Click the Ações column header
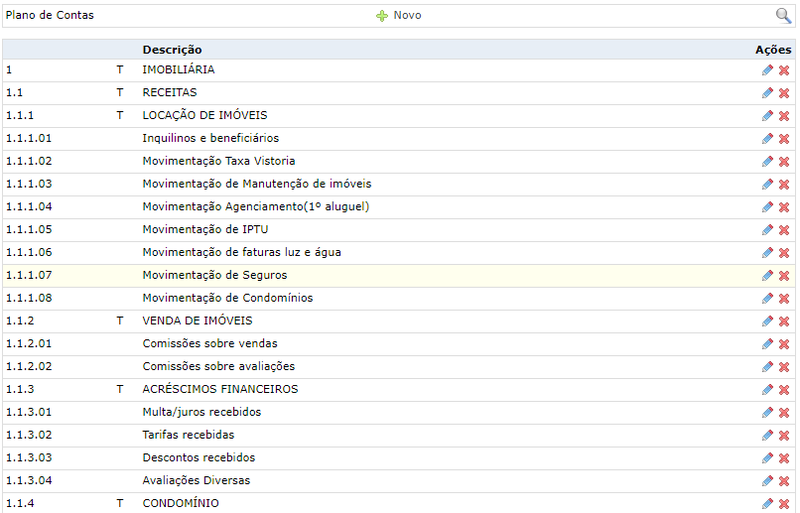This screenshot has width=800, height=513. pyautogui.click(x=773, y=50)
